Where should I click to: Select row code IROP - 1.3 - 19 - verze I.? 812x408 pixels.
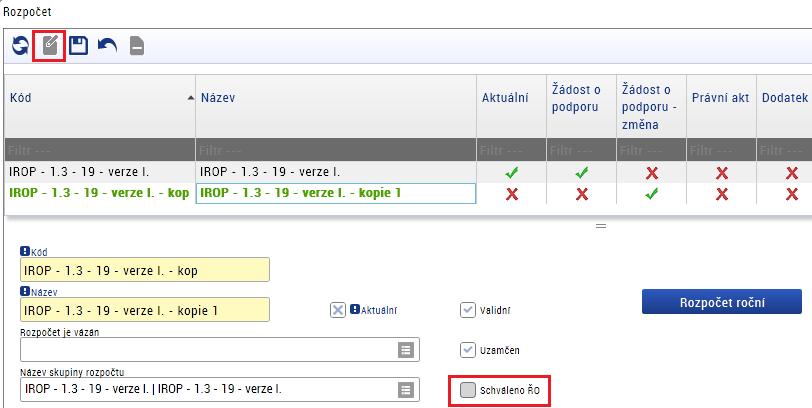[x=100, y=172]
